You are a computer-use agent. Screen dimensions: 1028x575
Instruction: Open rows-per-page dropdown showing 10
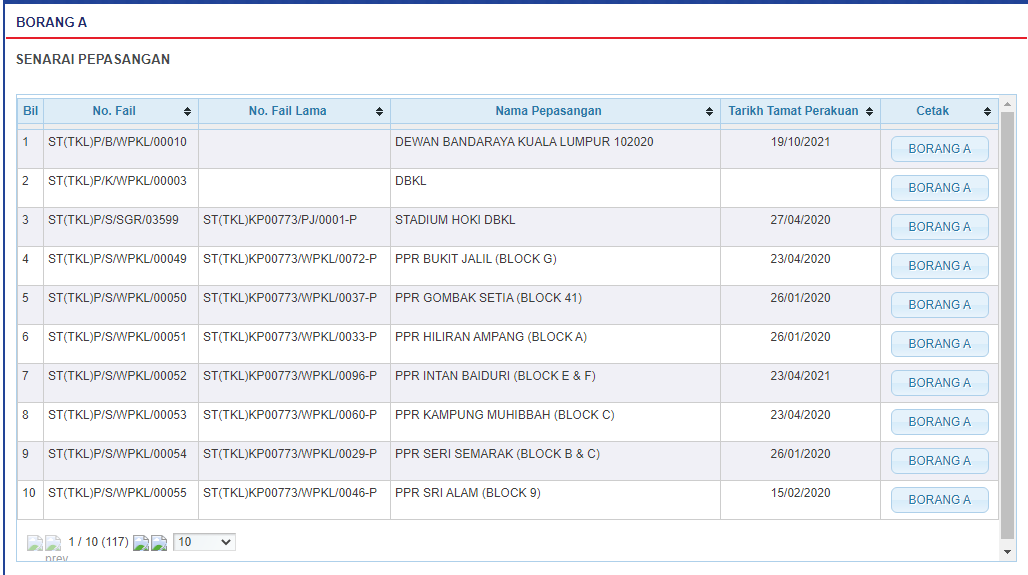click(x=204, y=542)
